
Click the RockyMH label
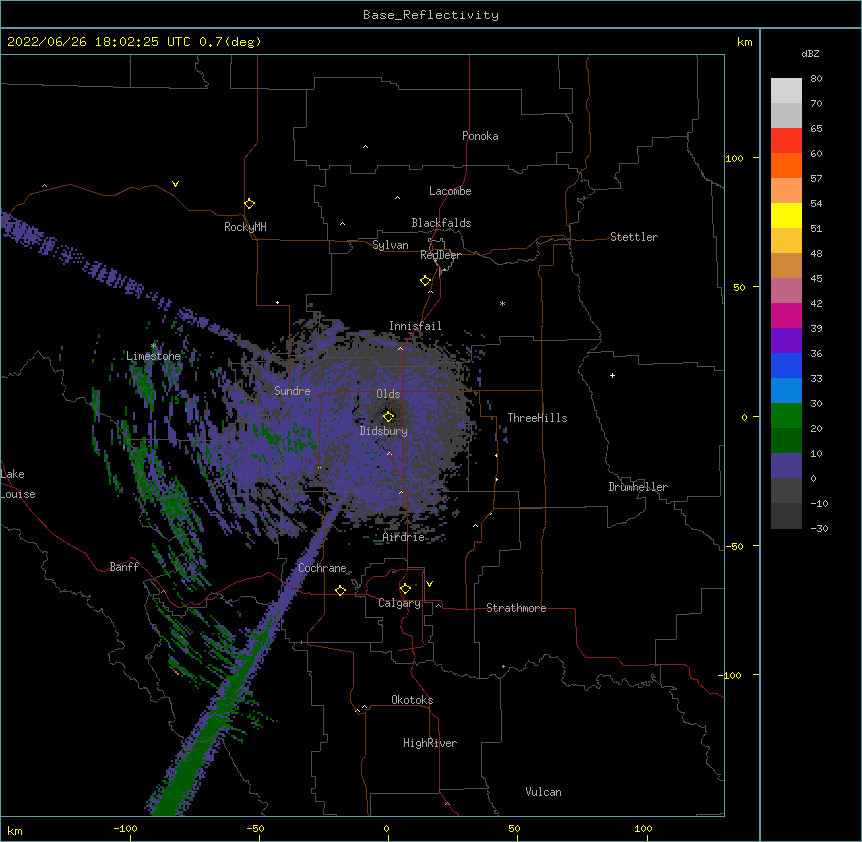click(245, 226)
